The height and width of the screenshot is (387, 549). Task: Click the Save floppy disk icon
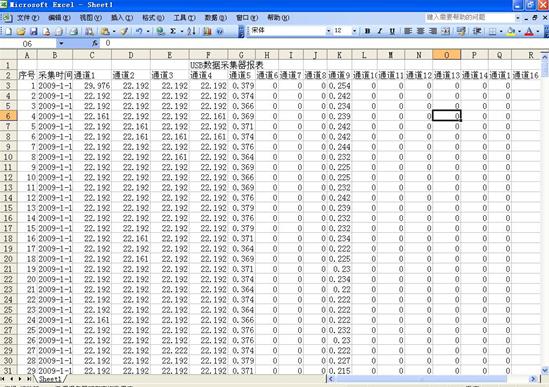(x=33, y=31)
